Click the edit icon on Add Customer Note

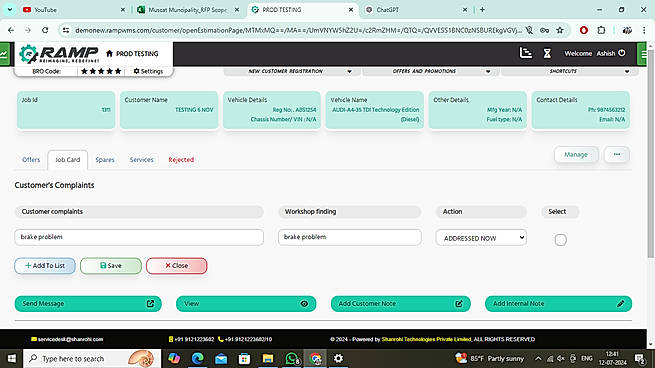coord(459,304)
